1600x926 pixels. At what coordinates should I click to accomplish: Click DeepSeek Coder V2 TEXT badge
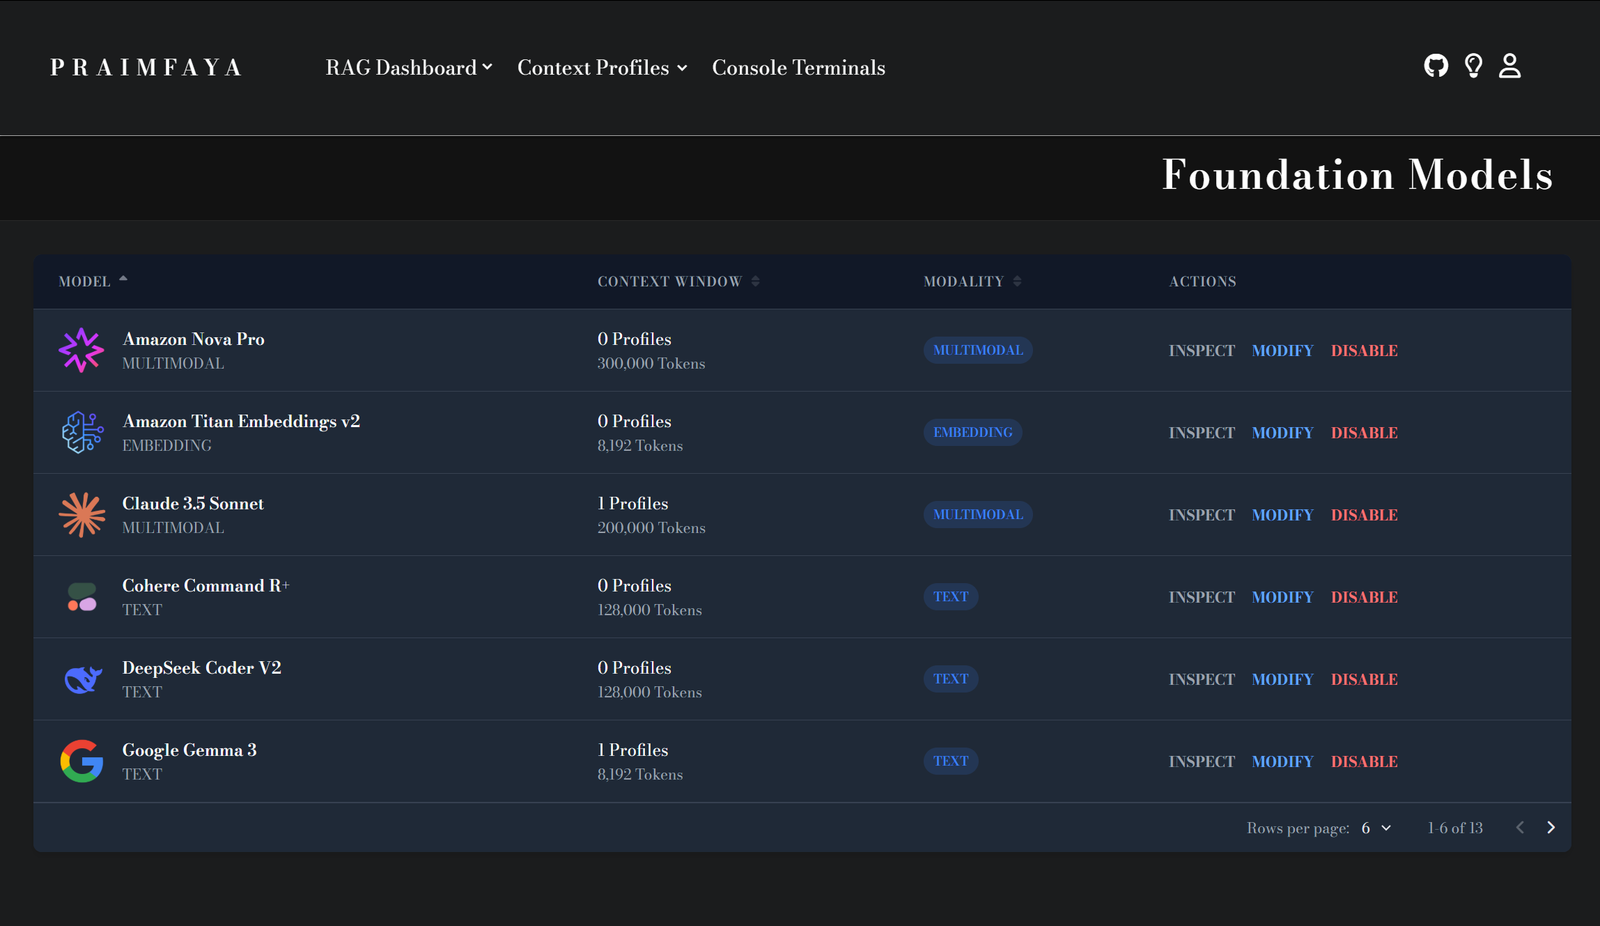tap(951, 679)
